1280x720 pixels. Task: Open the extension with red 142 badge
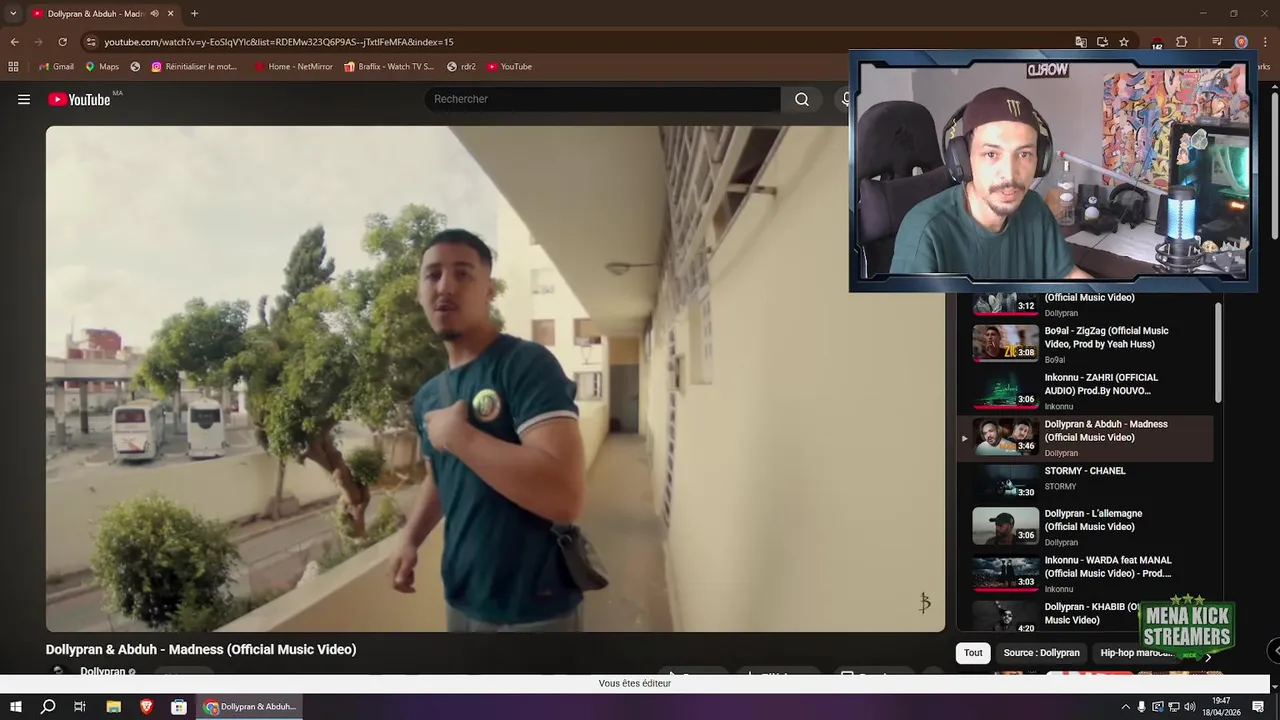[1157, 43]
